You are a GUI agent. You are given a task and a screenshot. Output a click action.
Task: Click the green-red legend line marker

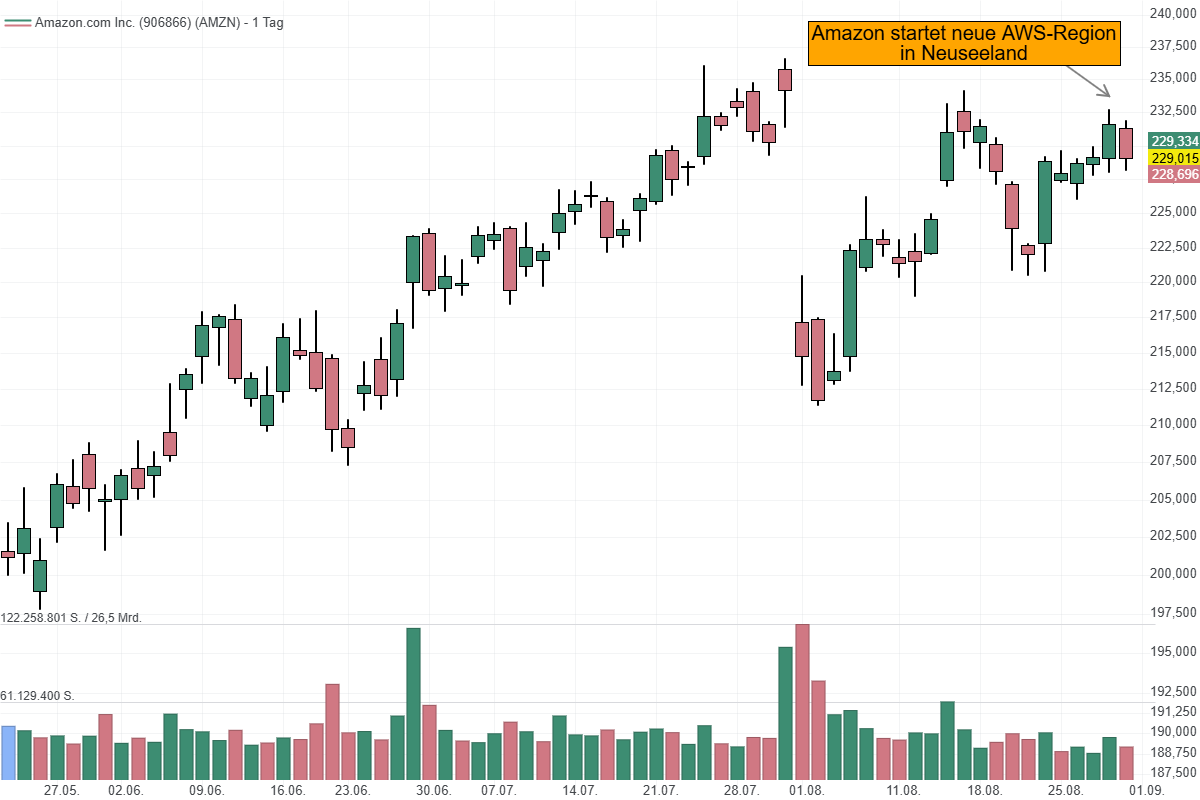[x=17, y=23]
